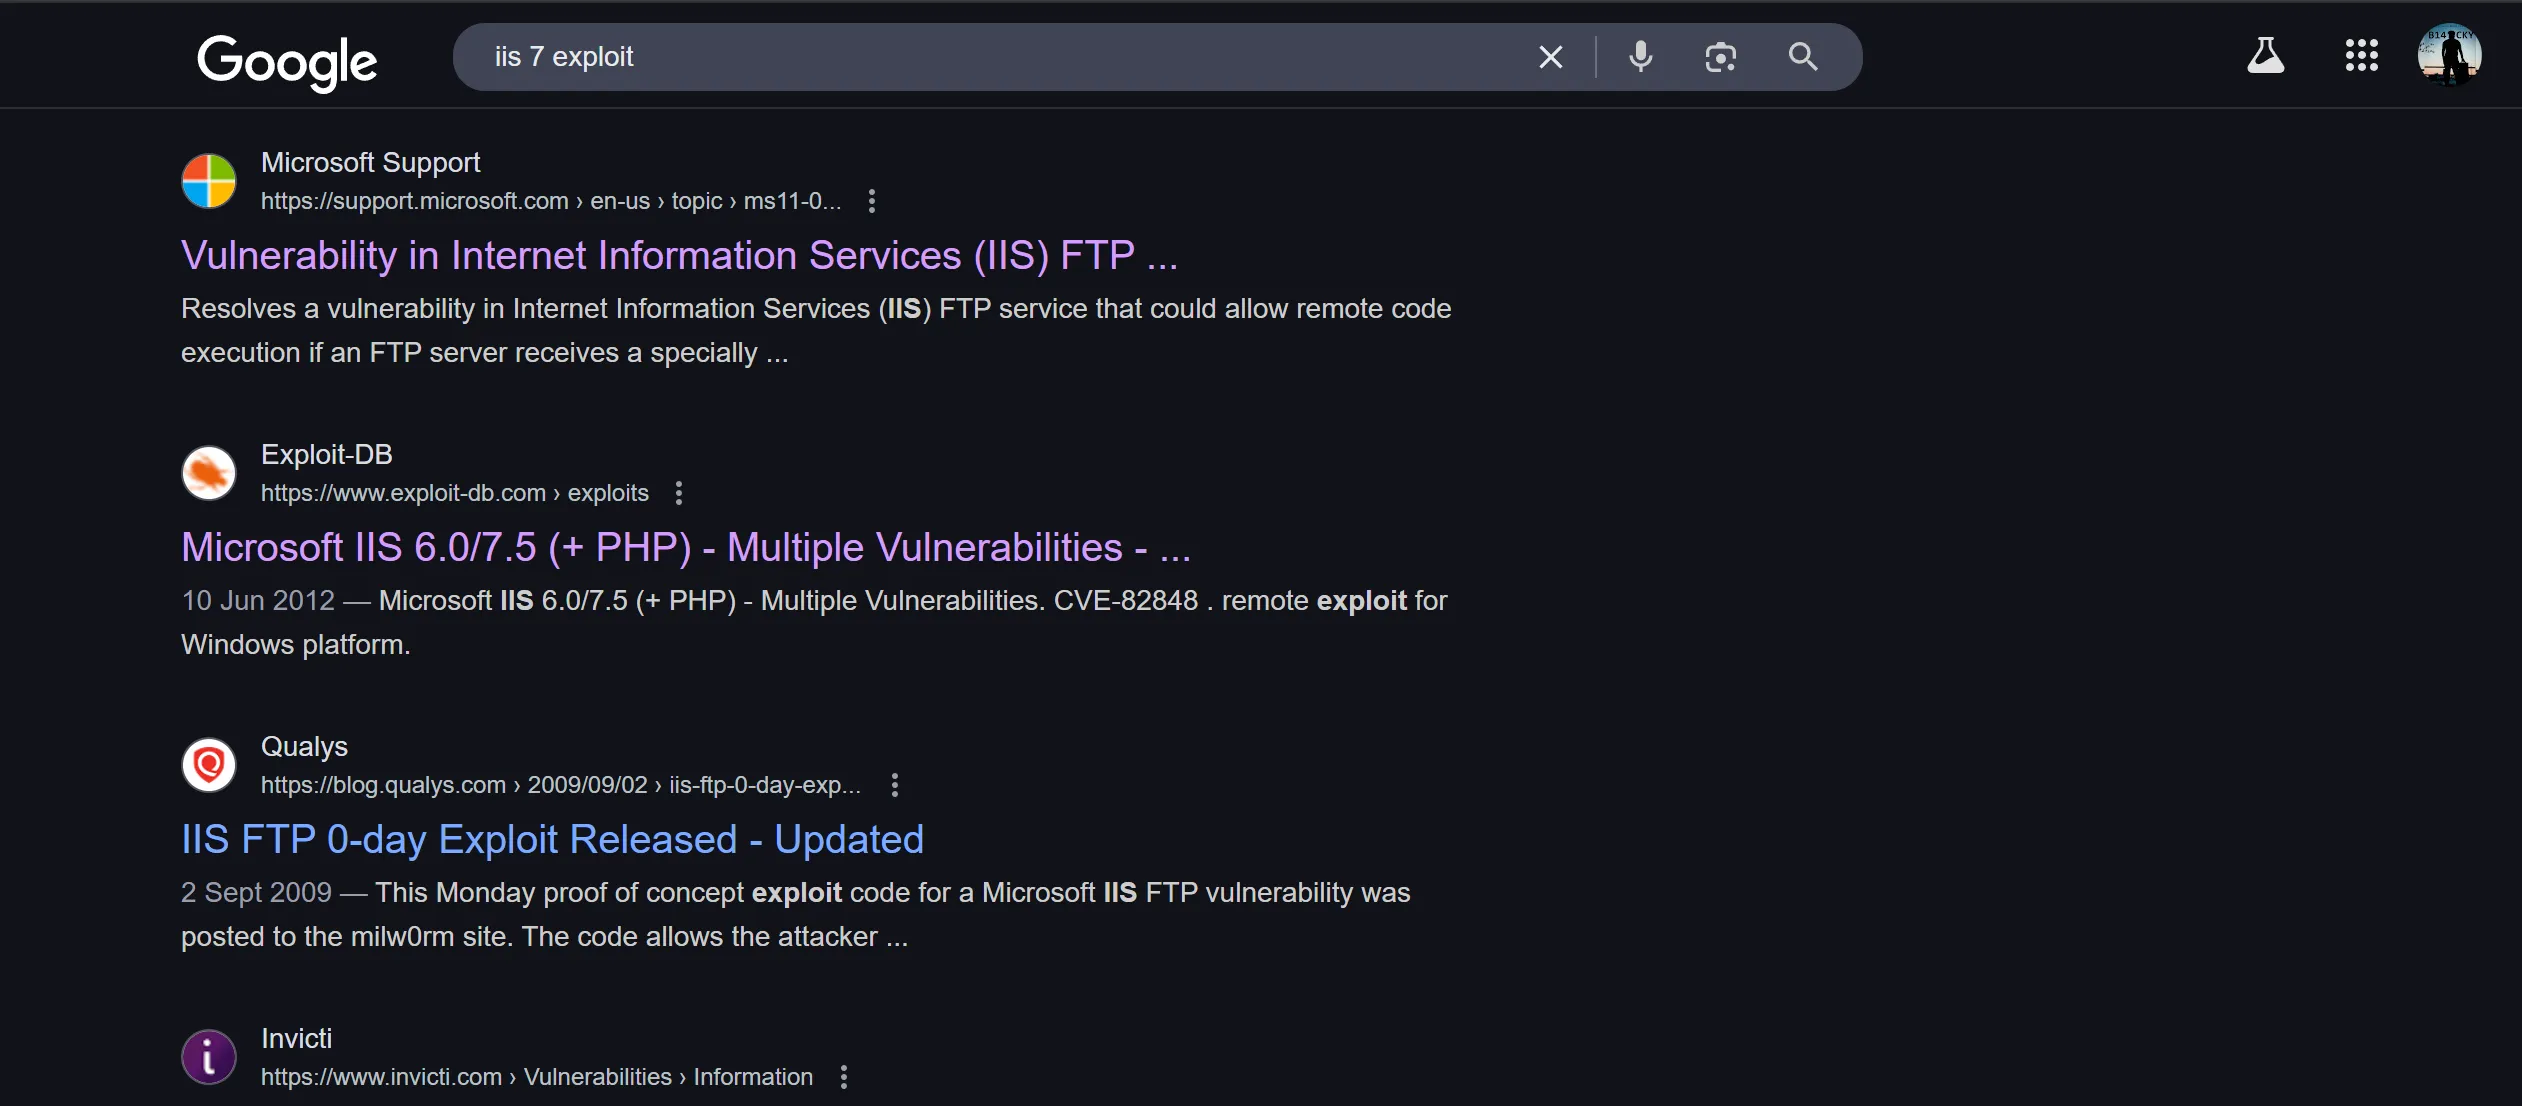Open IIS FTP 0-day Exploit Released link
The image size is (2522, 1106).
pos(552,840)
